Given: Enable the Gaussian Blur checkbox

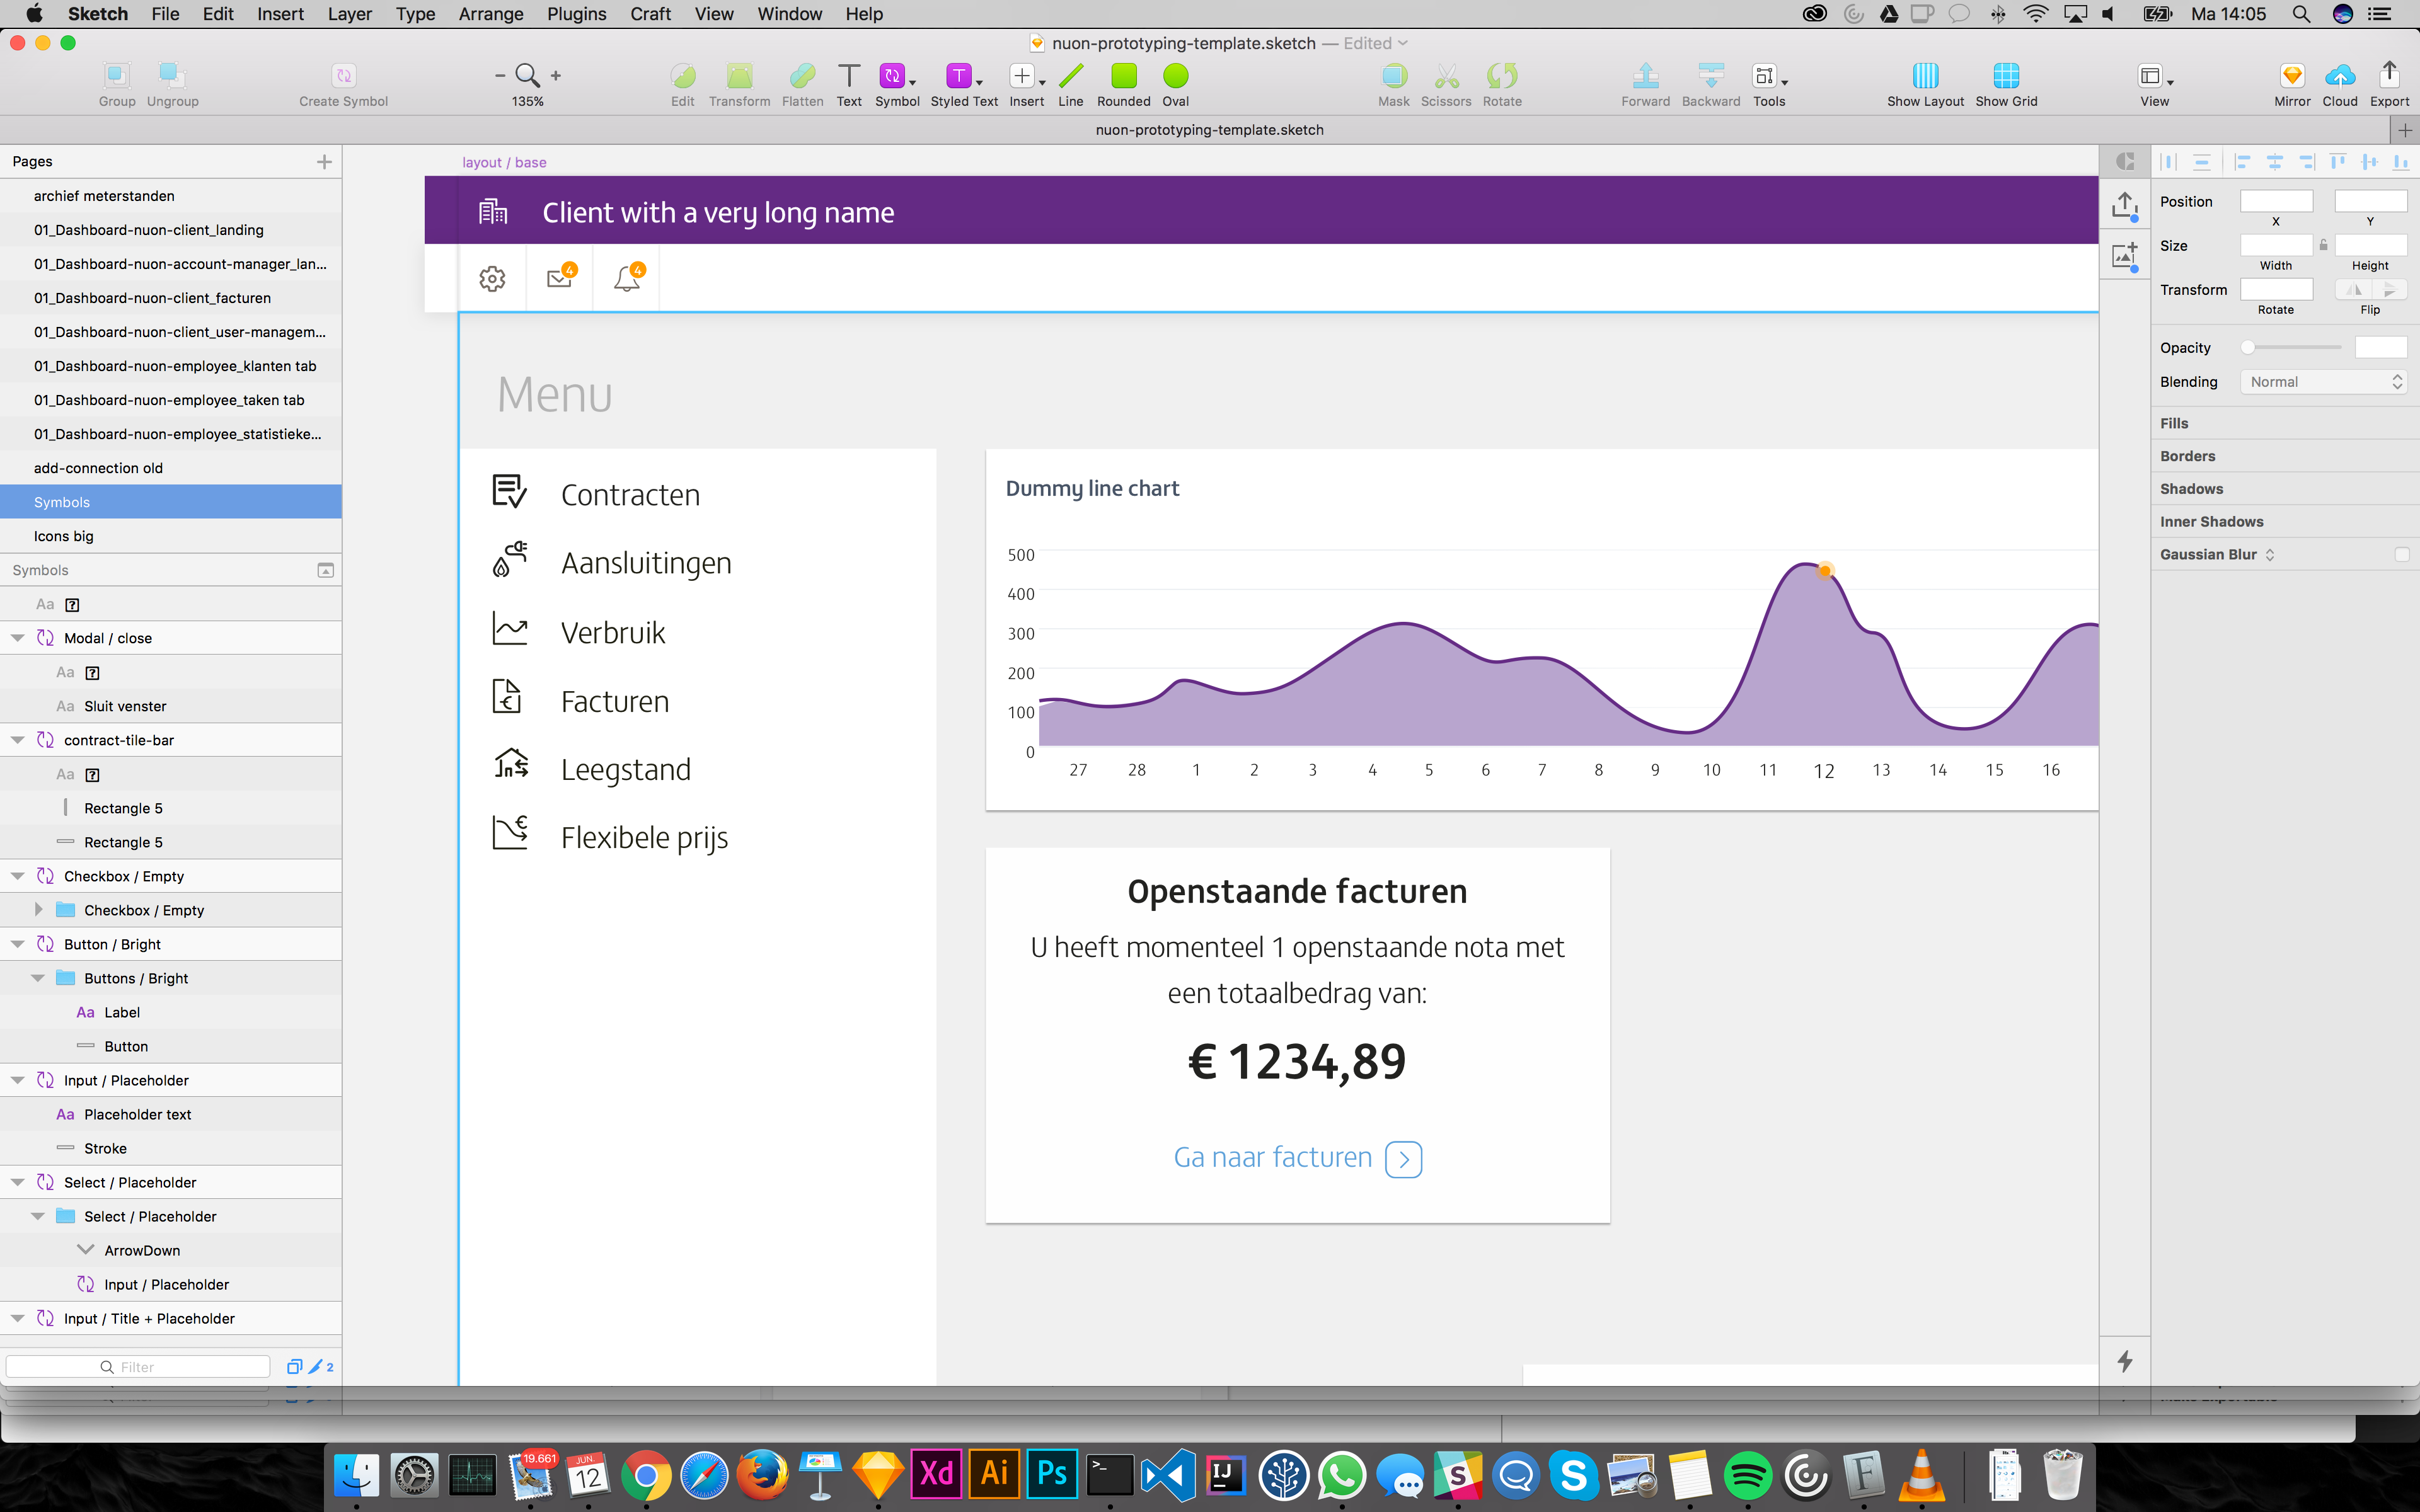Looking at the screenshot, I should [2402, 554].
